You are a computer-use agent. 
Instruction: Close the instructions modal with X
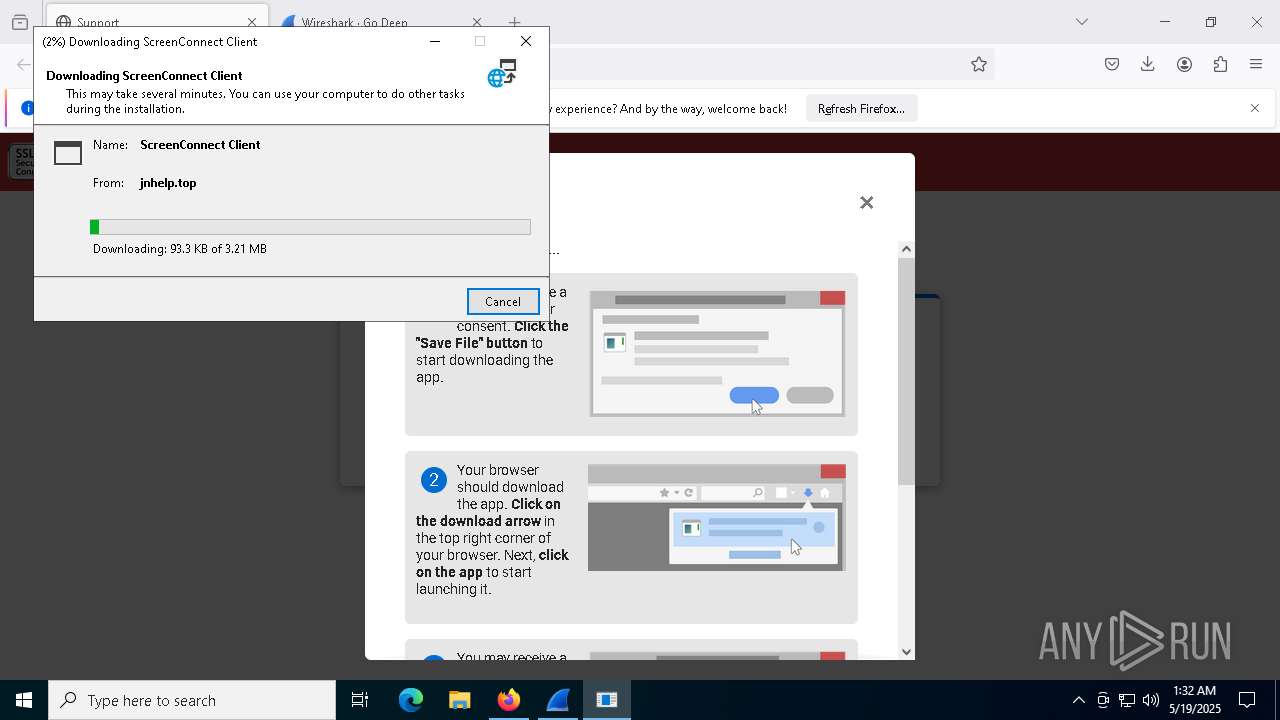pyautogui.click(x=867, y=203)
